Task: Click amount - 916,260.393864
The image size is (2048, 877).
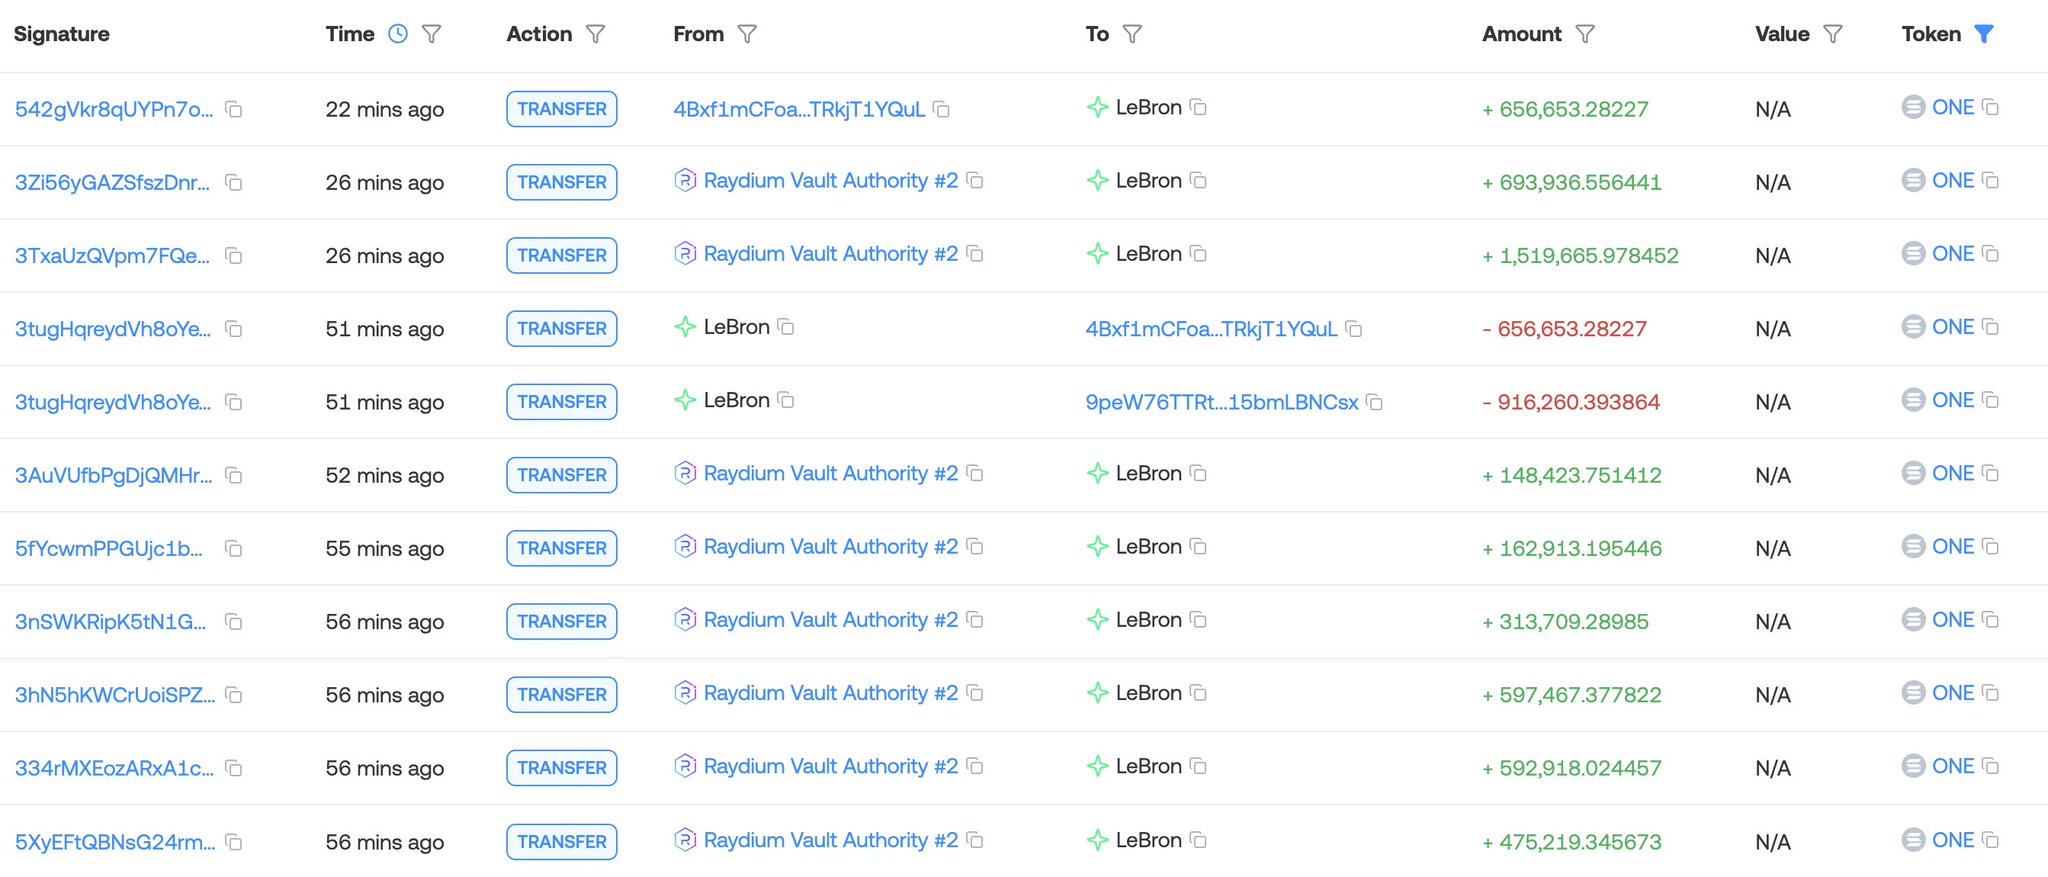Action: tap(1571, 402)
